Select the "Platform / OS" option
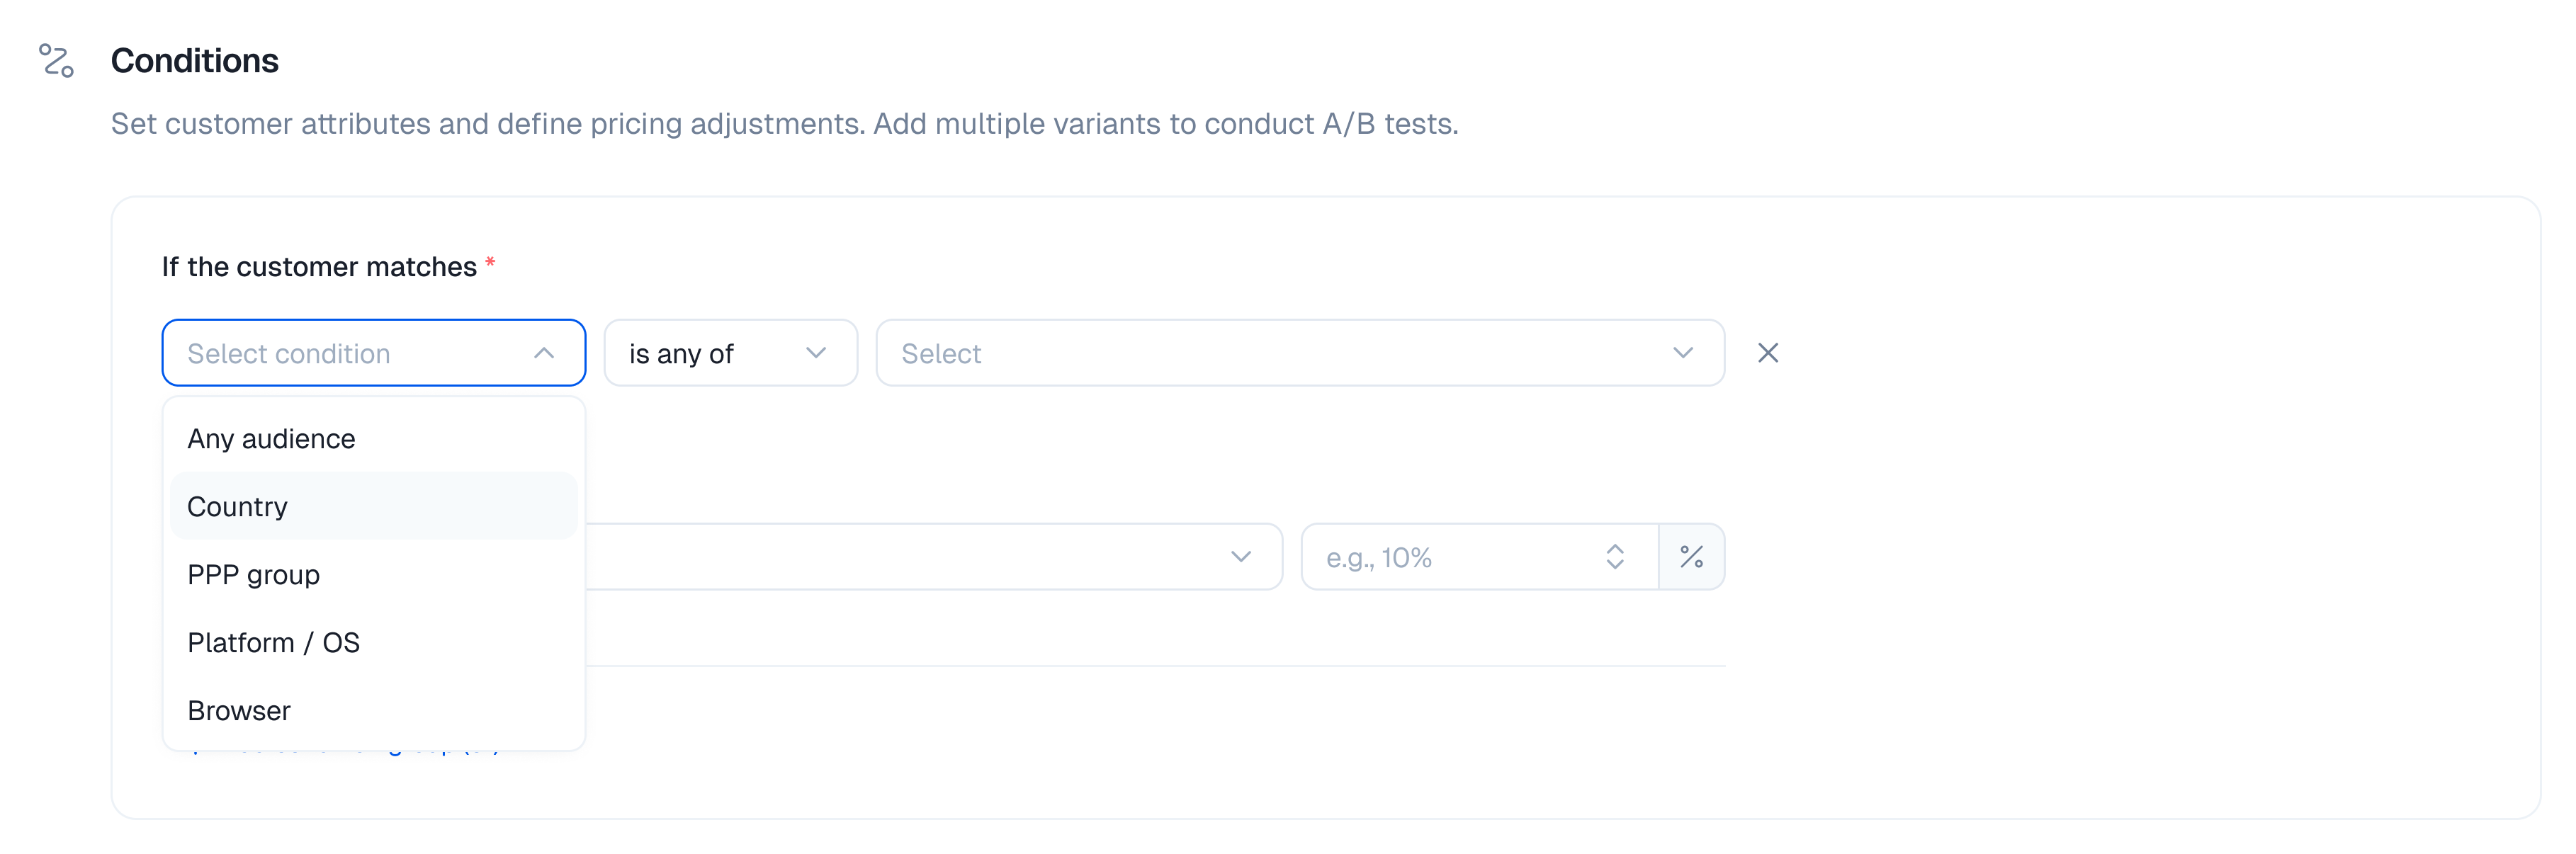 coord(273,643)
